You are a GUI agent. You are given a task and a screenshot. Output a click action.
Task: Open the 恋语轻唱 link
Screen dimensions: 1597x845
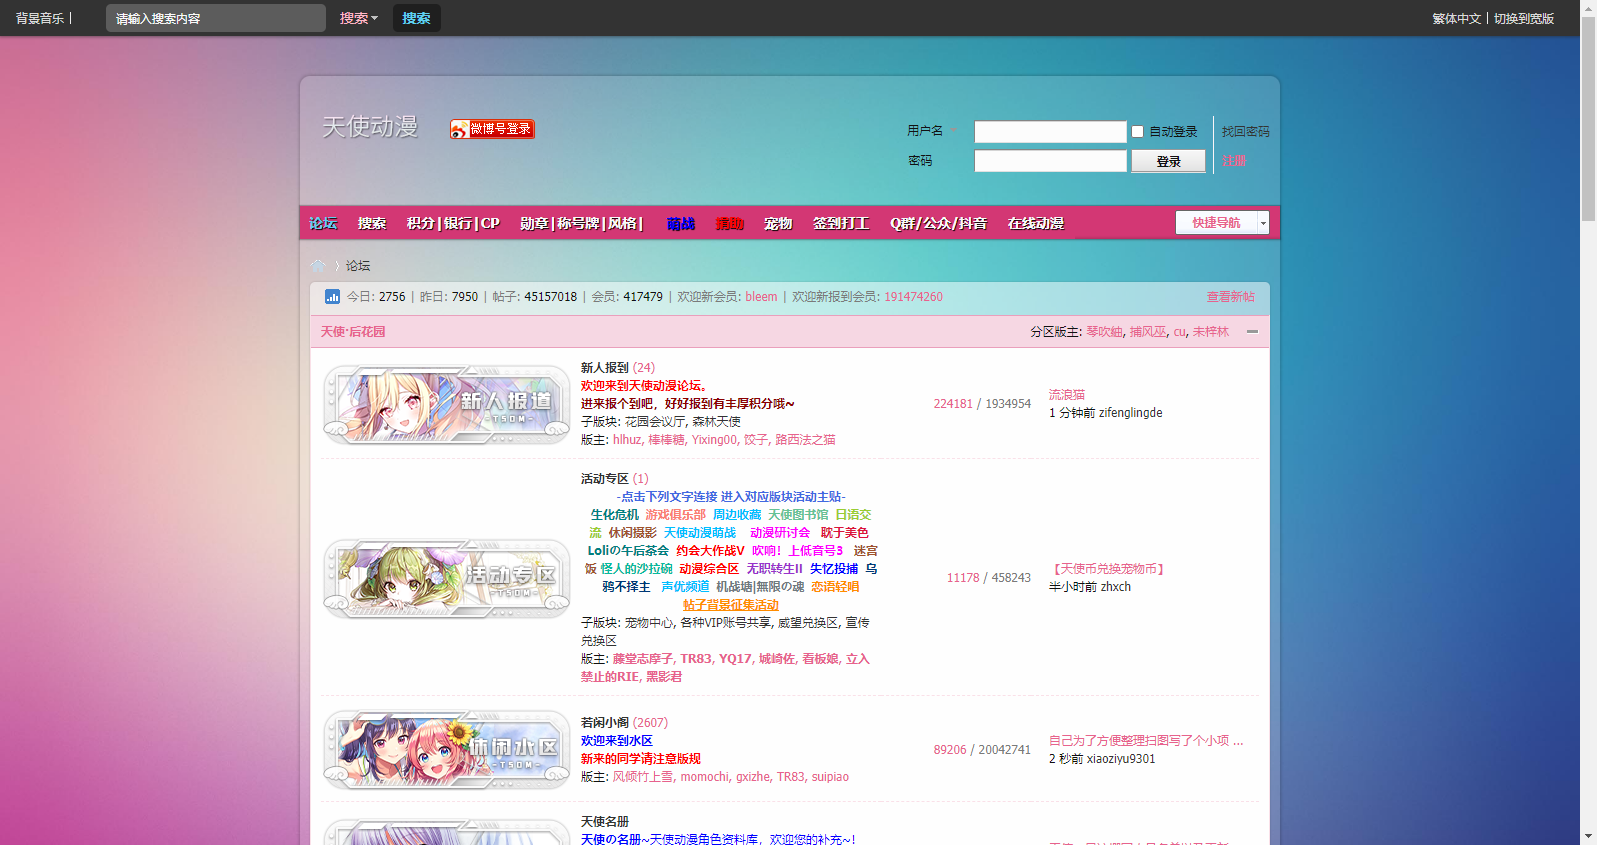(835, 587)
